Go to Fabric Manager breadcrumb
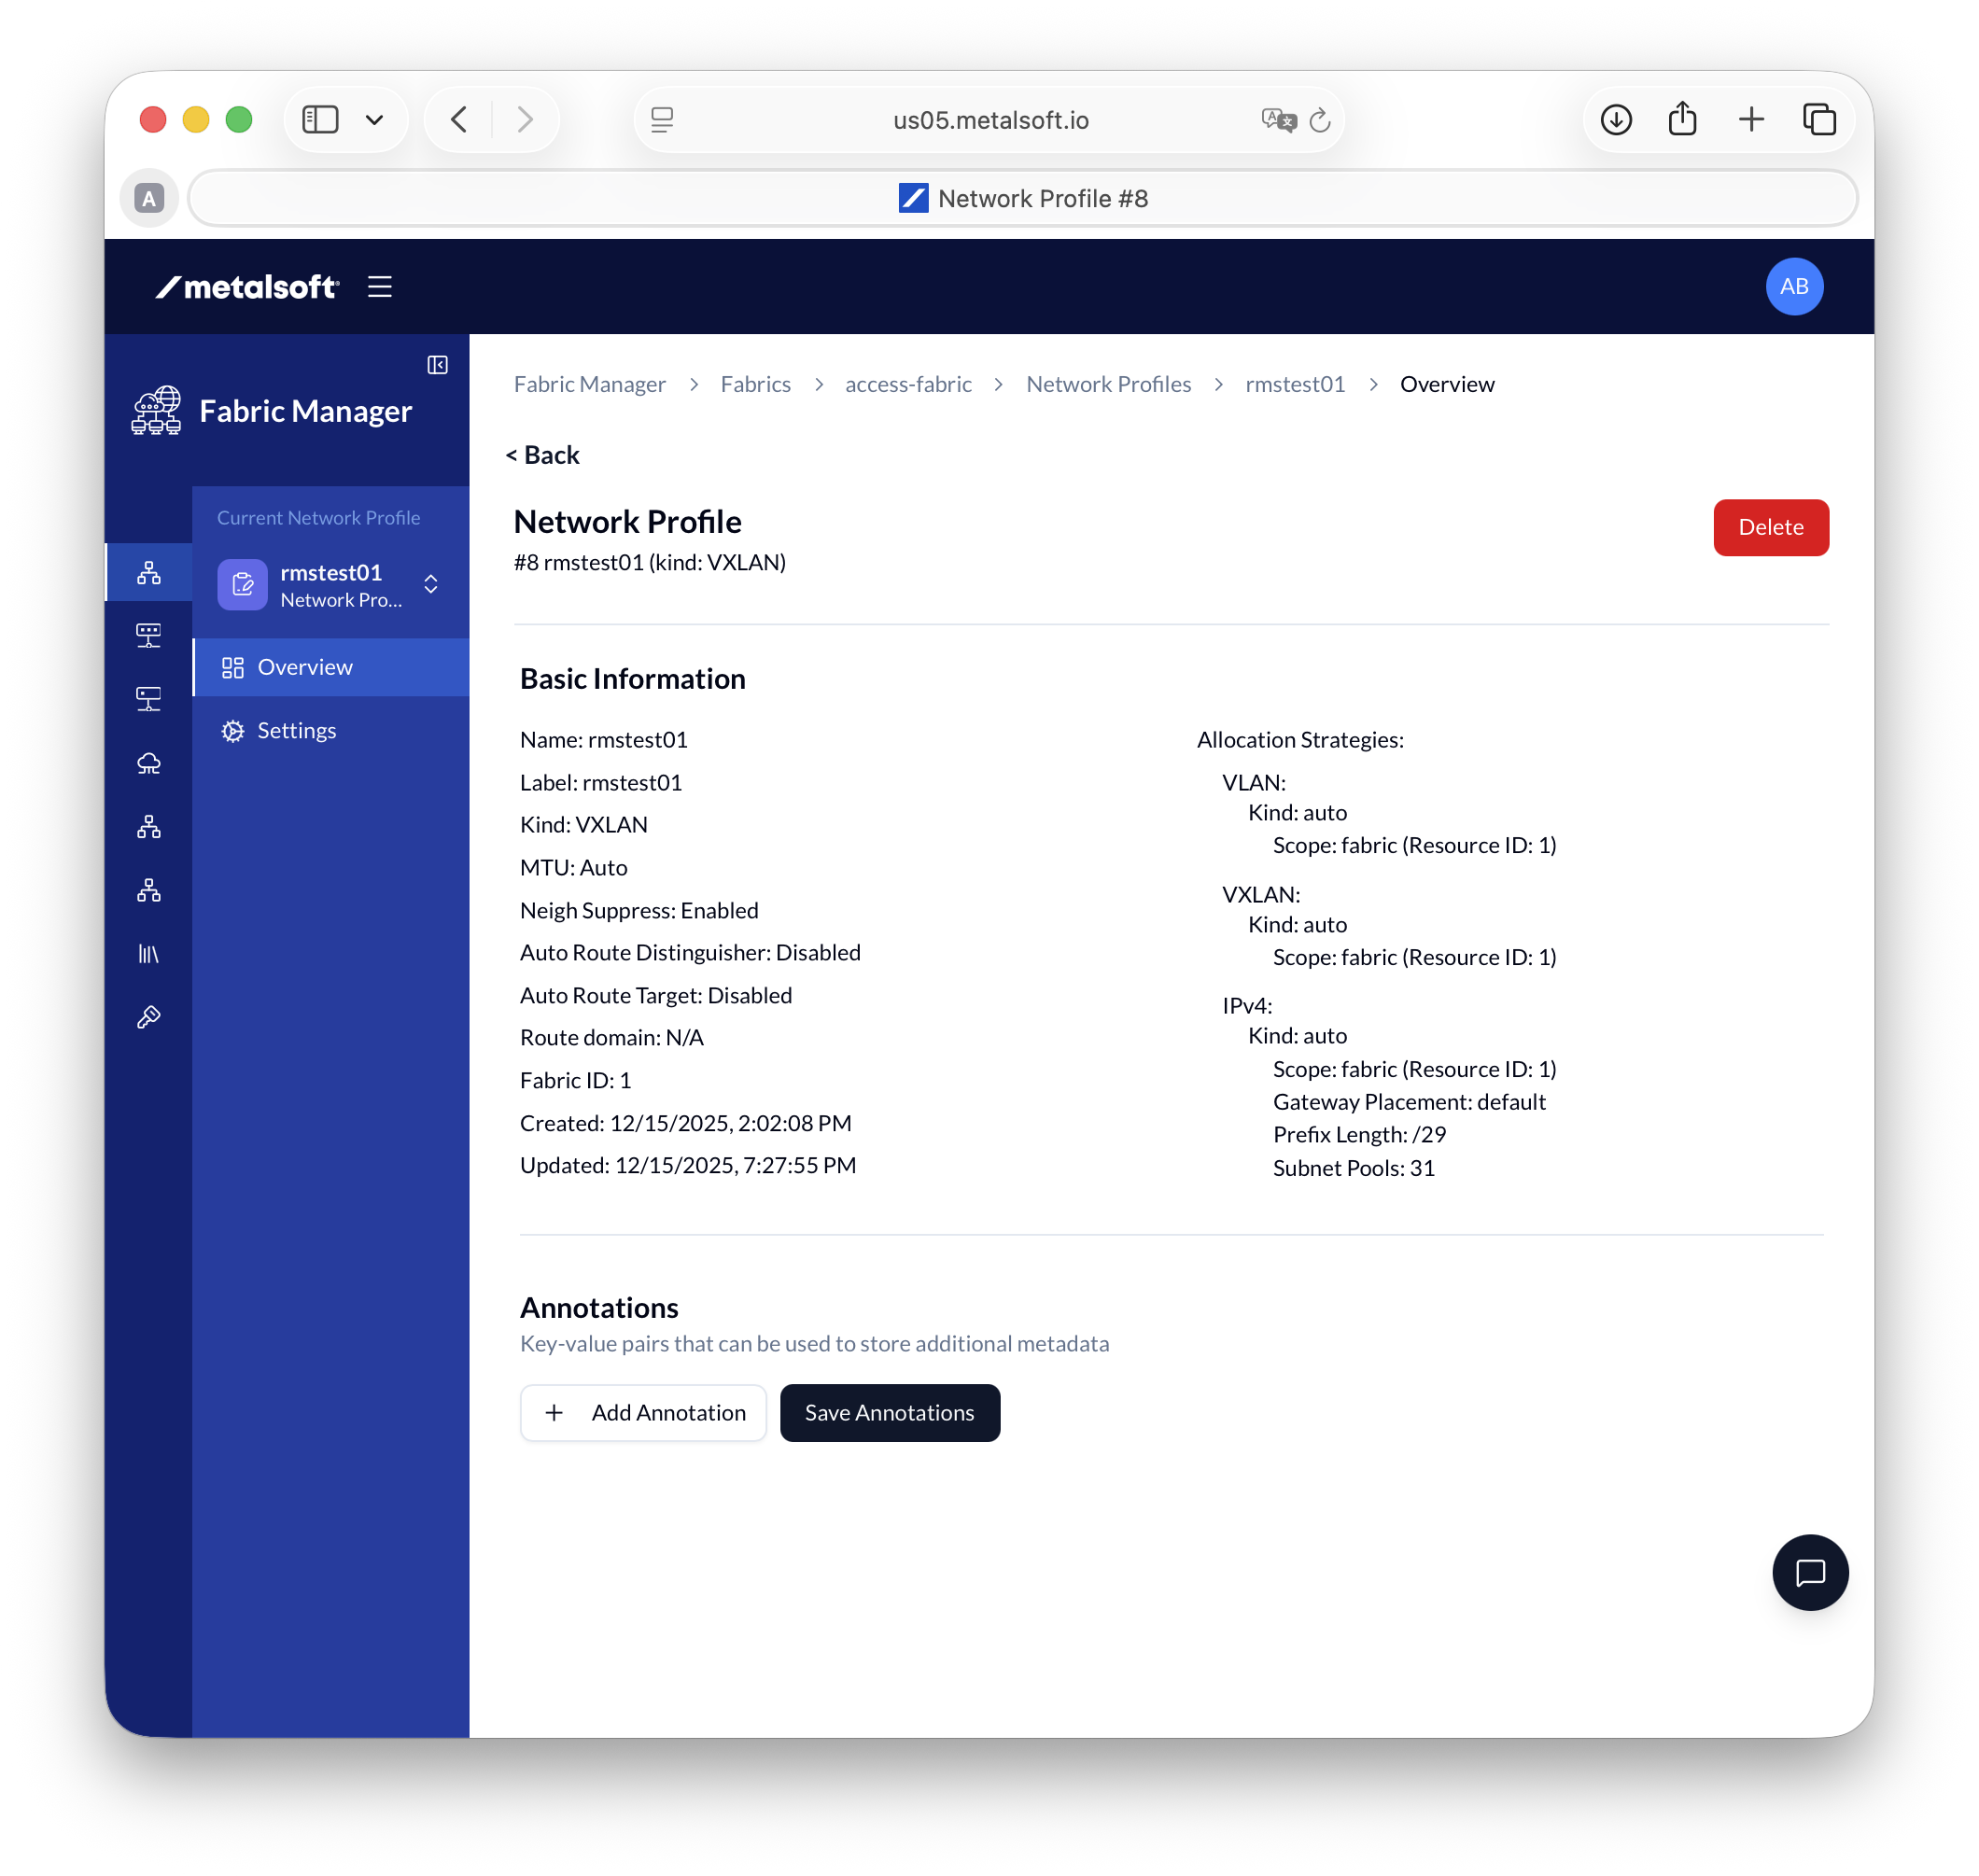The width and height of the screenshot is (1979, 1876). pos(589,384)
